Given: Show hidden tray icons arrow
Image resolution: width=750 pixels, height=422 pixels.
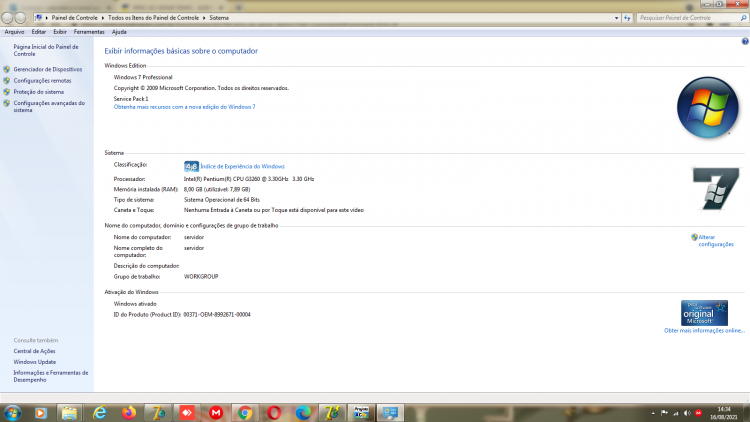Looking at the screenshot, I should point(653,413).
